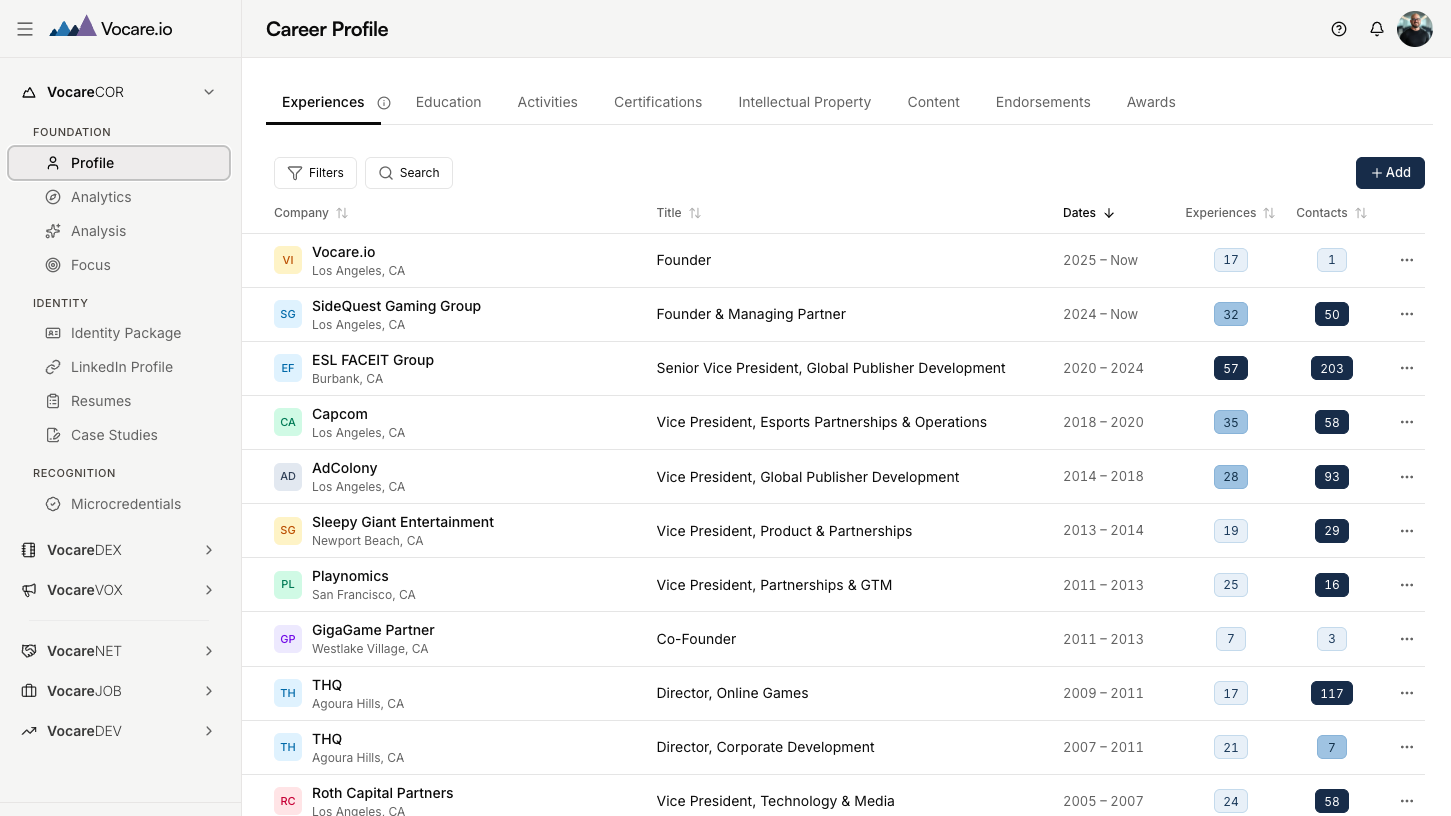The height and width of the screenshot is (816, 1451).
Task: Click the 2013 – 2014 dates cell
Action: 1103,531
